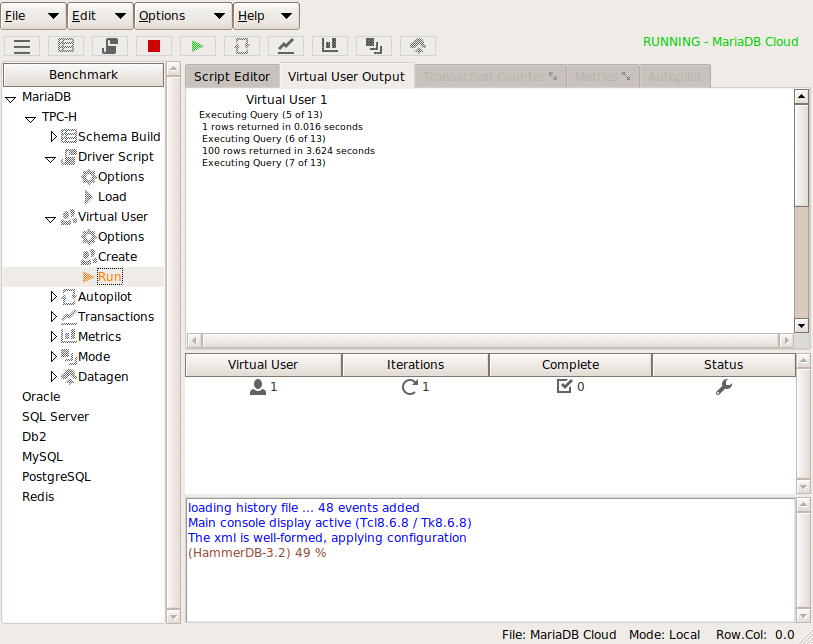Viewport: 813px width, 644px height.
Task: Click the Datagen toolbar icon
Action: (x=418, y=46)
